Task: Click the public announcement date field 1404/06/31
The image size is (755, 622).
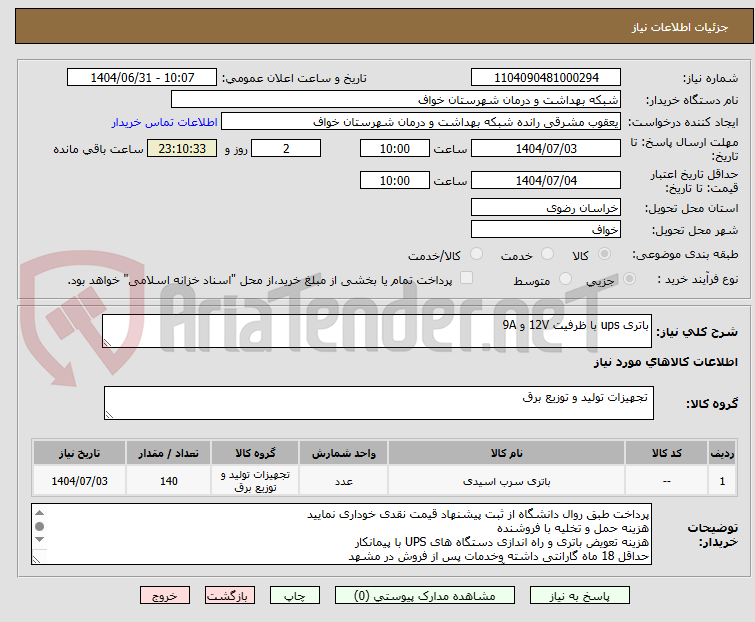Action: pyautogui.click(x=142, y=78)
